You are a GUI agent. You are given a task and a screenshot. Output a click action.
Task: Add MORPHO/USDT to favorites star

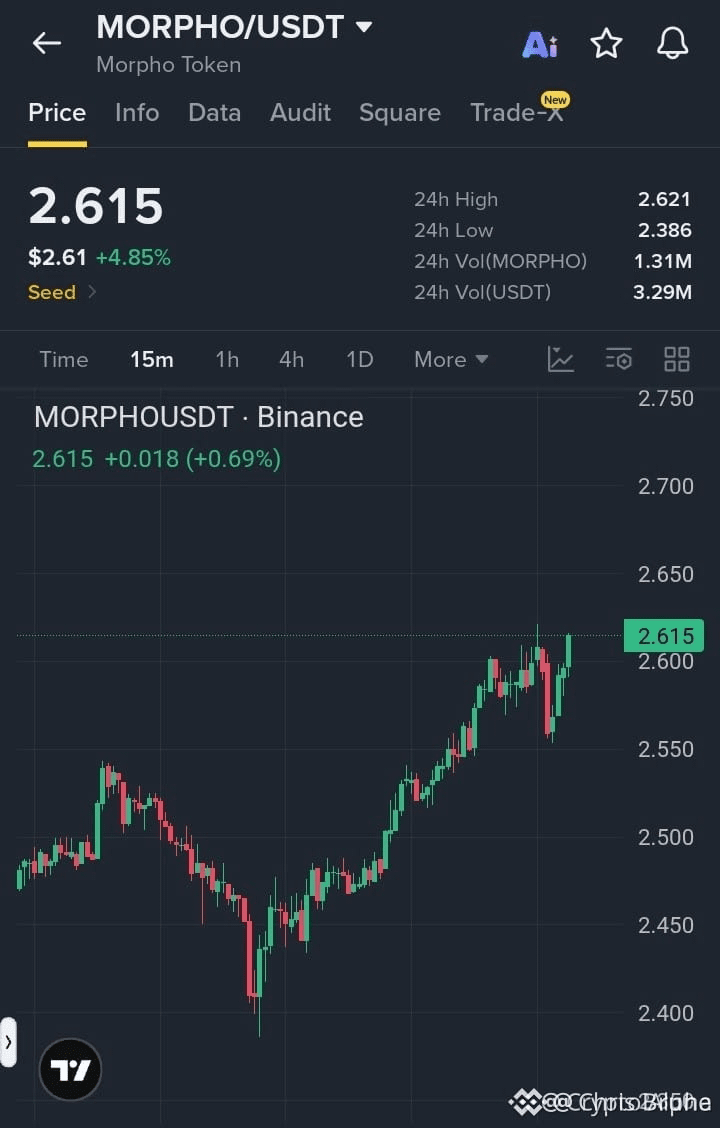click(606, 44)
